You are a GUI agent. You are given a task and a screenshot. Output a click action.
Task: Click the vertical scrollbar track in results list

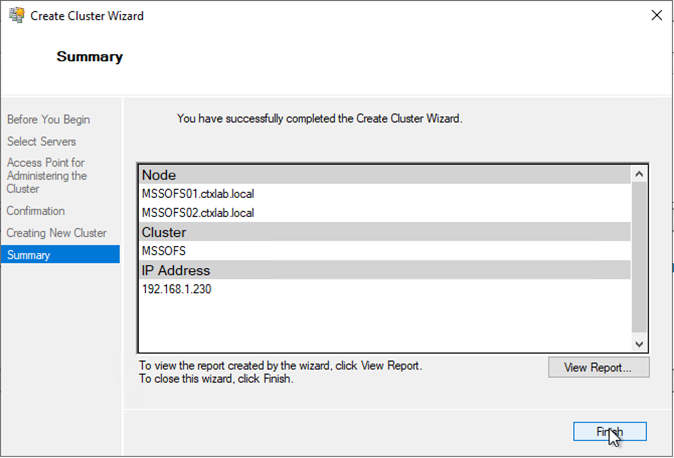tap(640, 260)
